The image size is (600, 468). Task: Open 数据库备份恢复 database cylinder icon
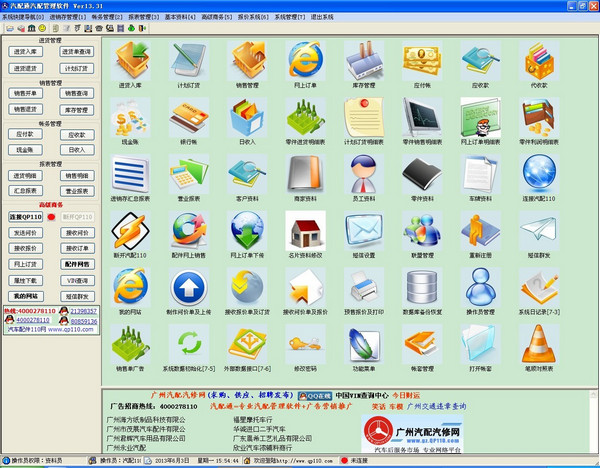pyautogui.click(x=422, y=287)
